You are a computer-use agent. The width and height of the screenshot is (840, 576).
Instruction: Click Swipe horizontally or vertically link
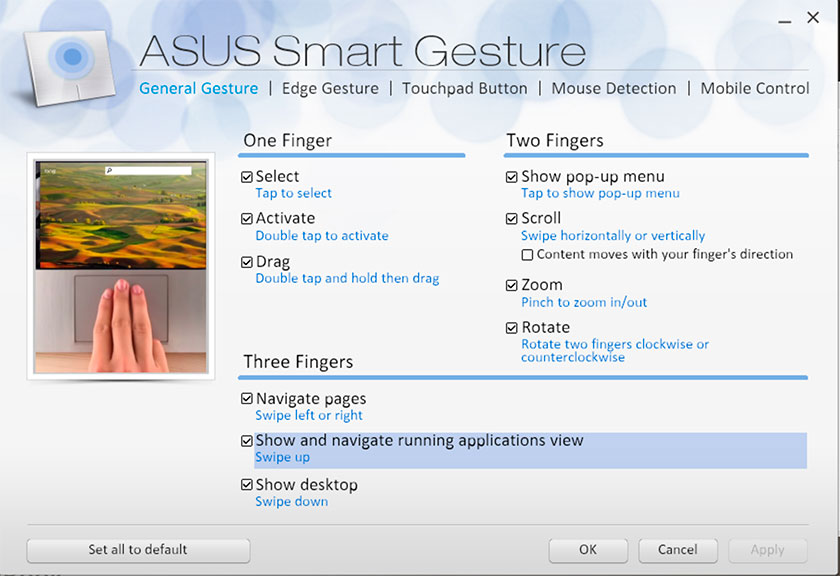point(613,236)
